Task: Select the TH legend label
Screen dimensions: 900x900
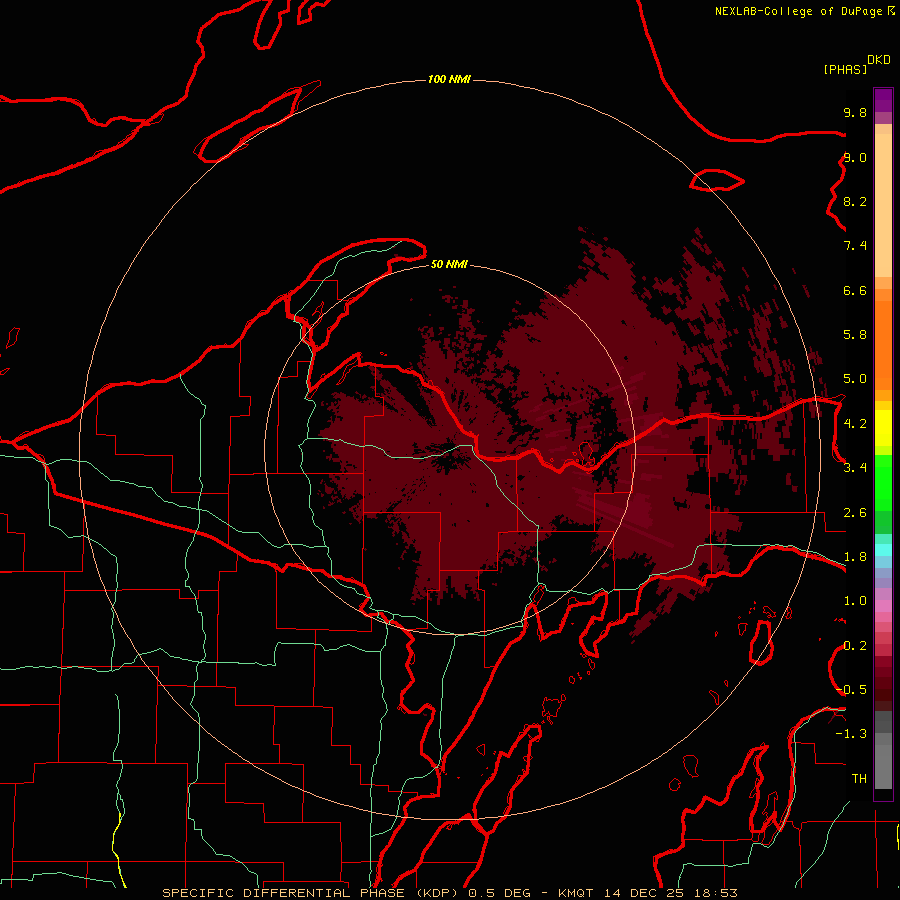Action: 859,779
